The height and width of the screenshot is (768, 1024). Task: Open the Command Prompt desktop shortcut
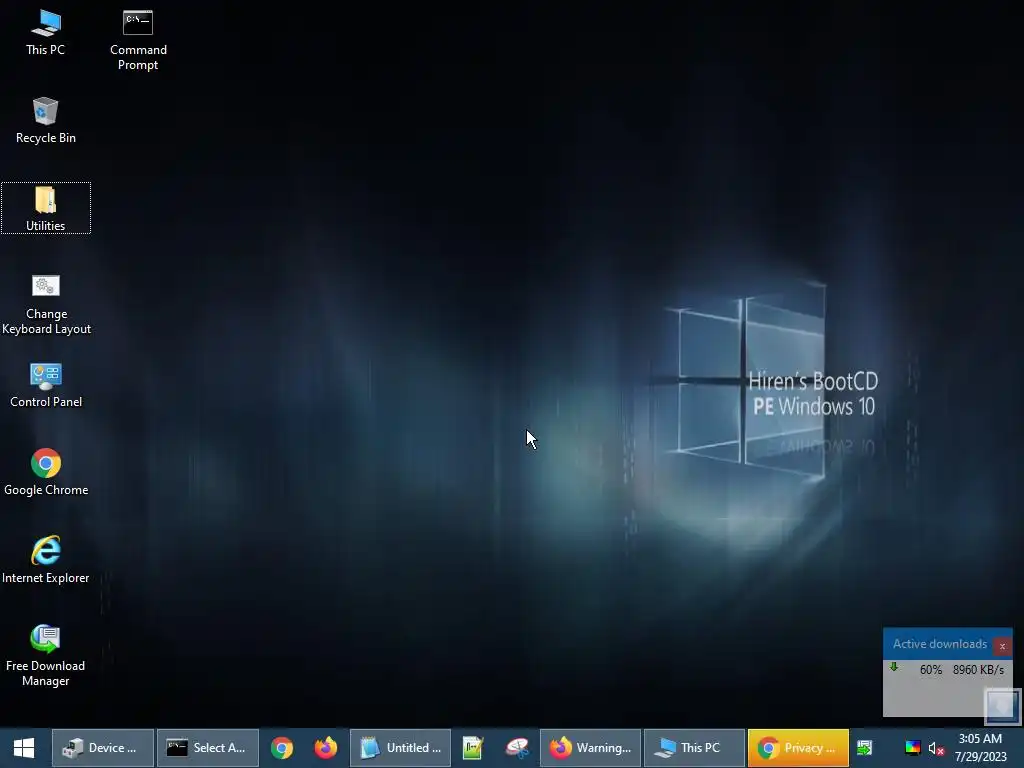click(138, 40)
